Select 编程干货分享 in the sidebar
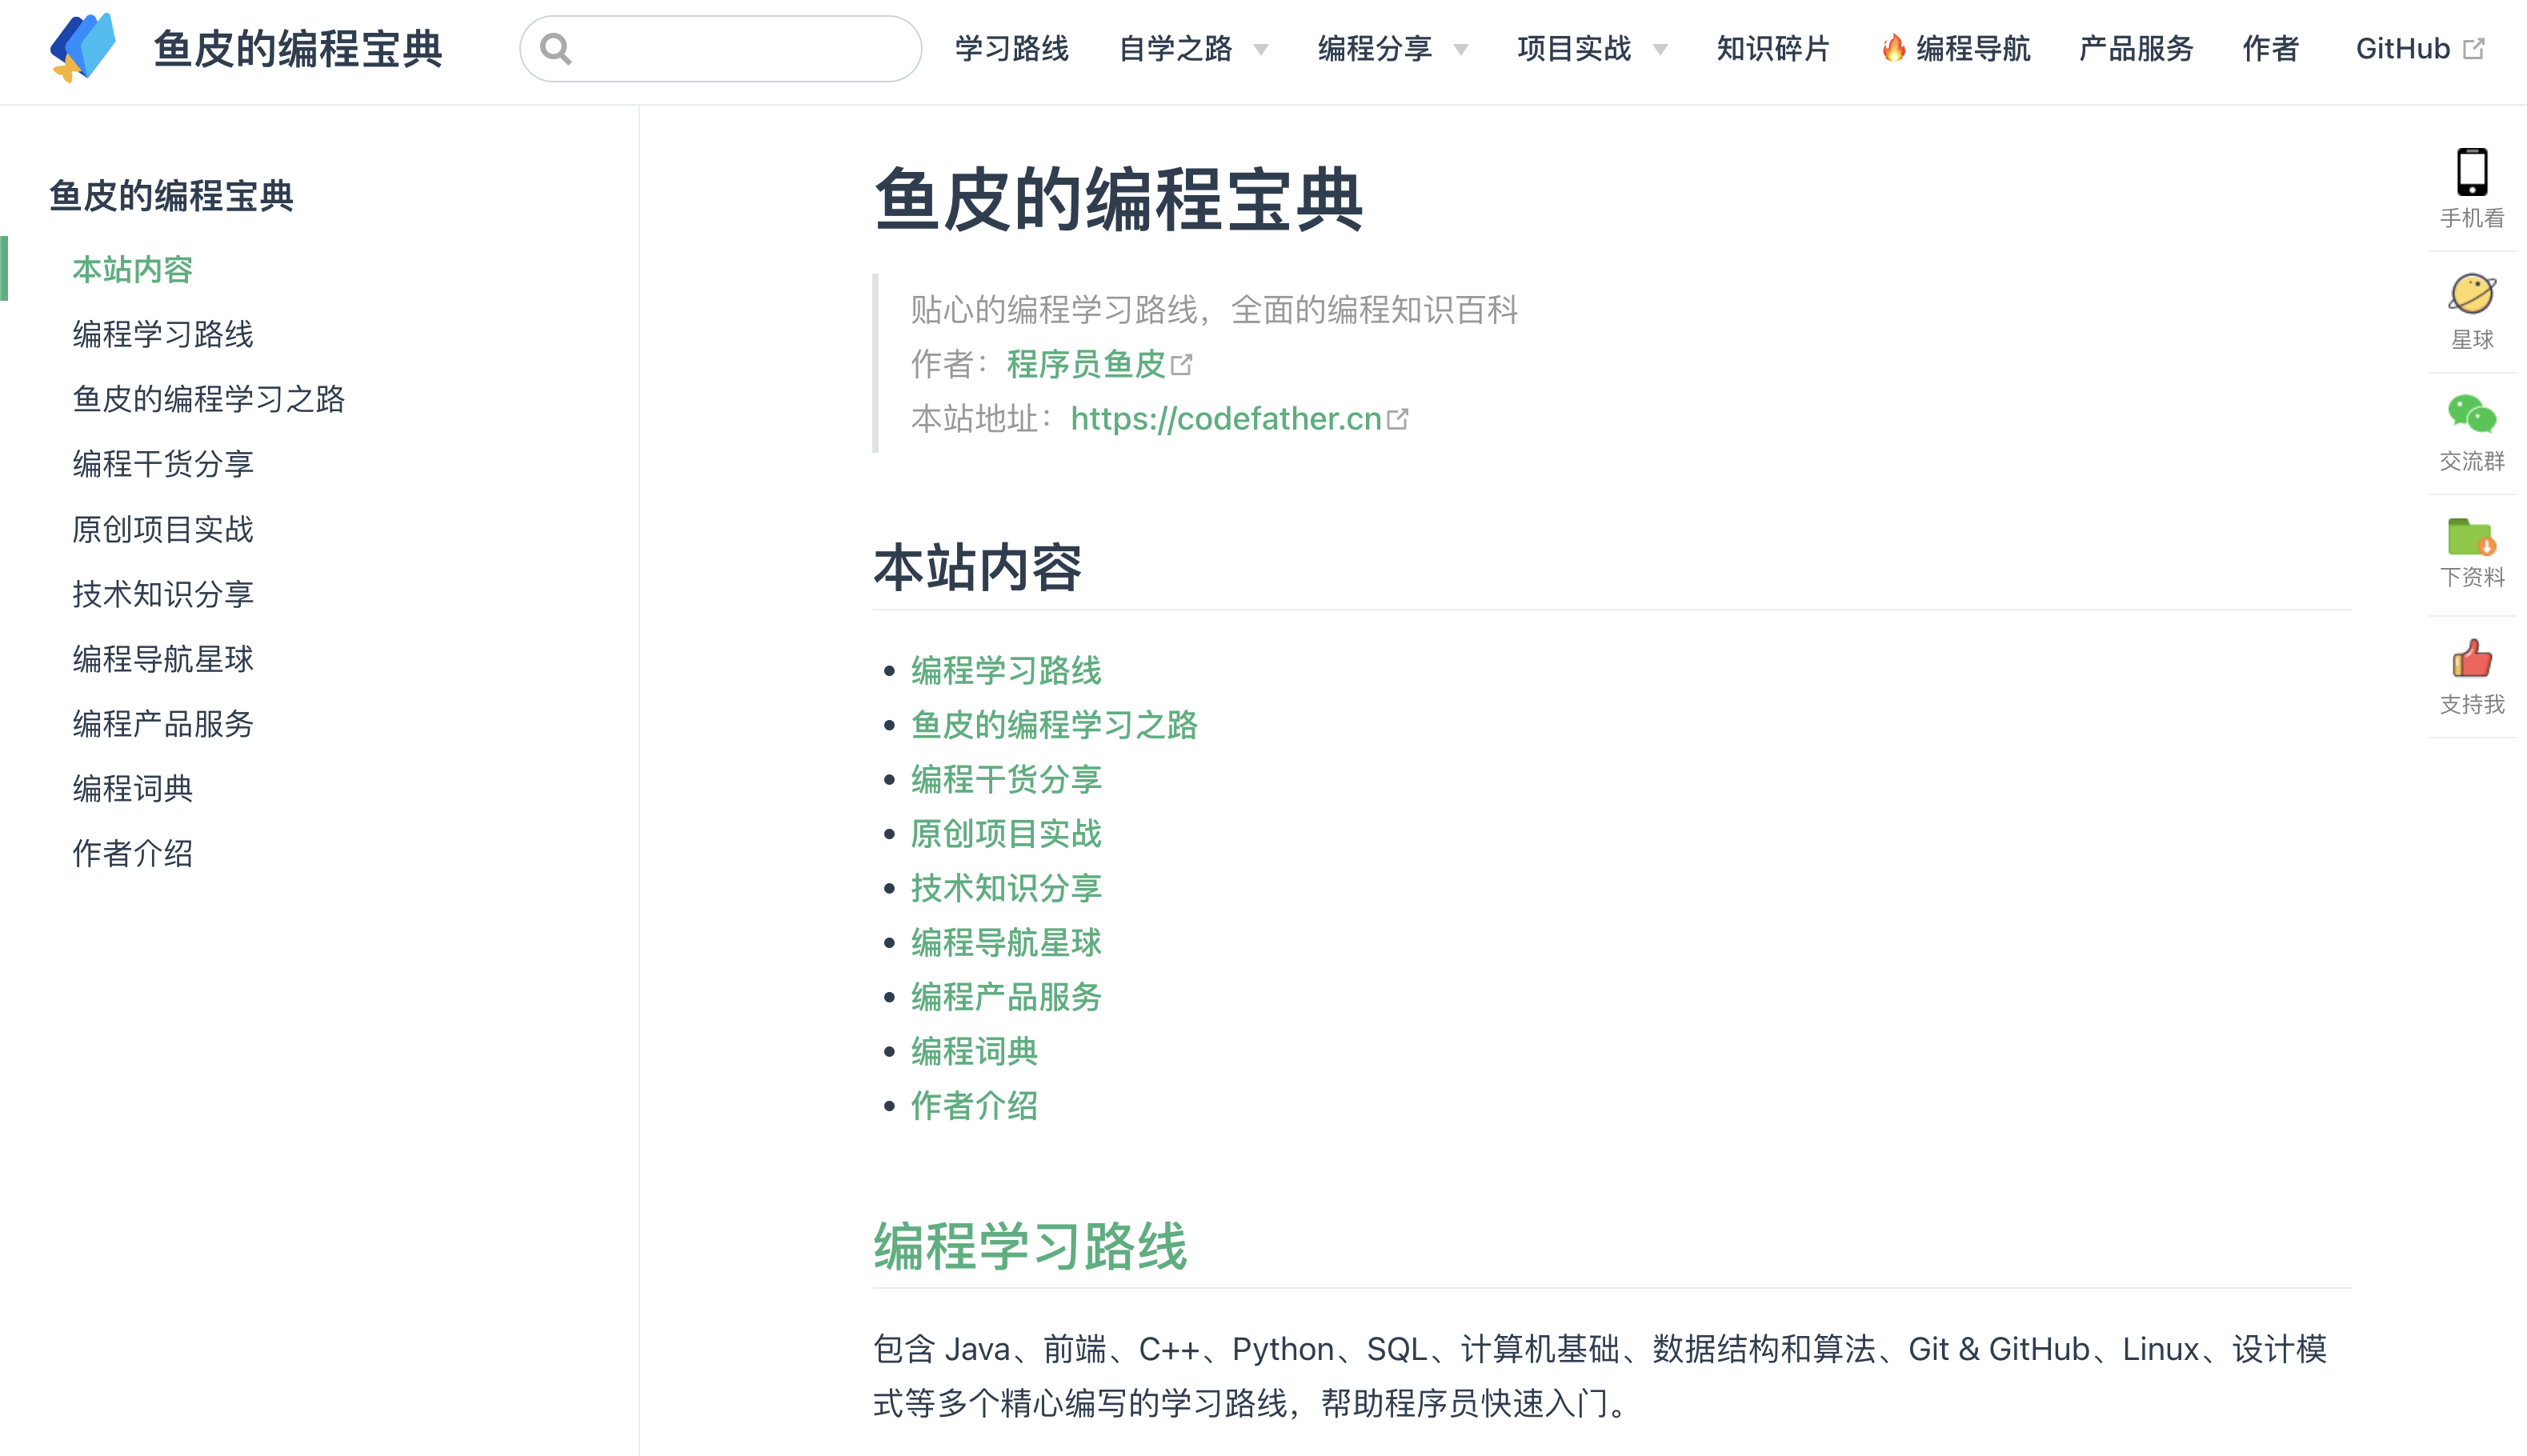 tap(163, 464)
